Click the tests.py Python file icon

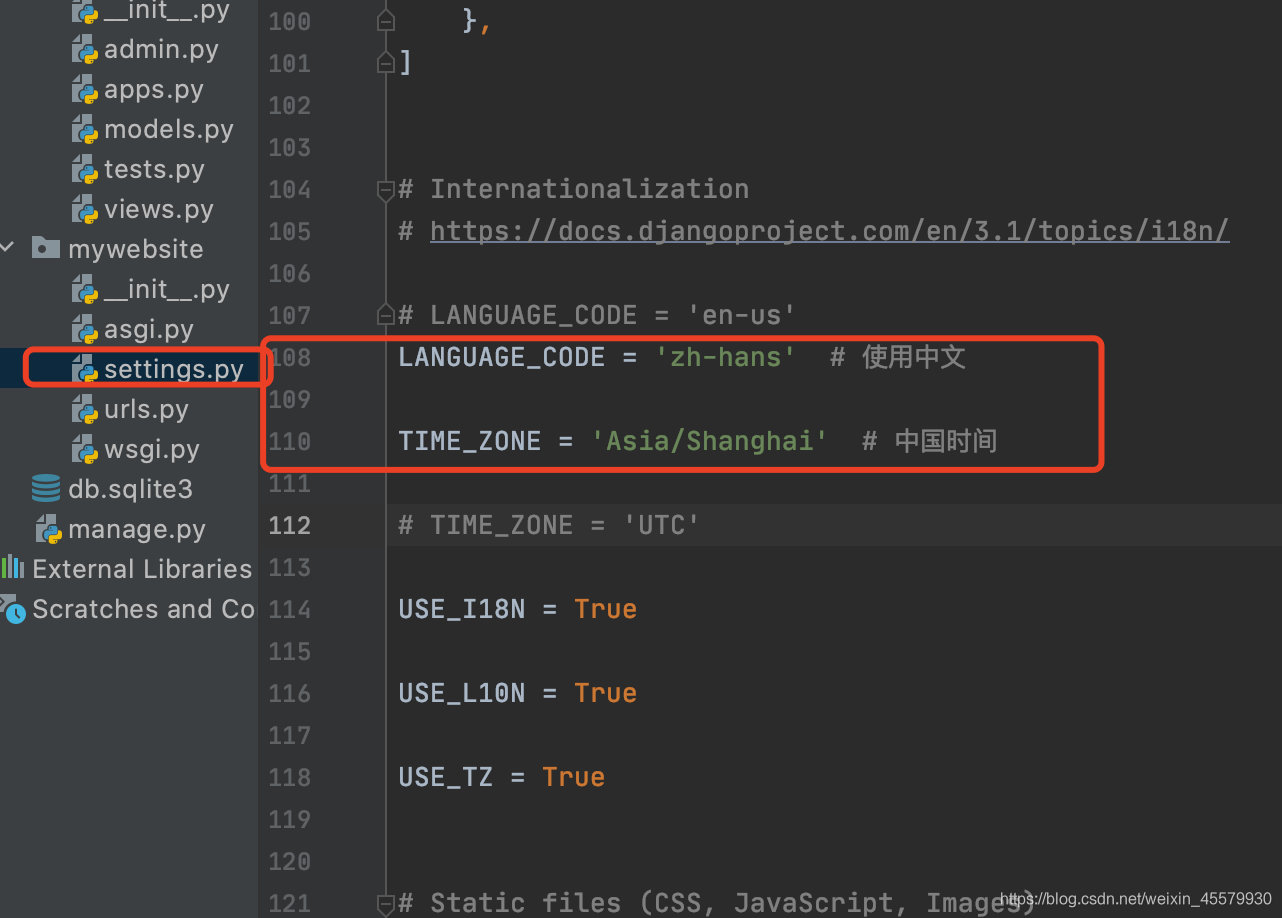[x=84, y=170]
